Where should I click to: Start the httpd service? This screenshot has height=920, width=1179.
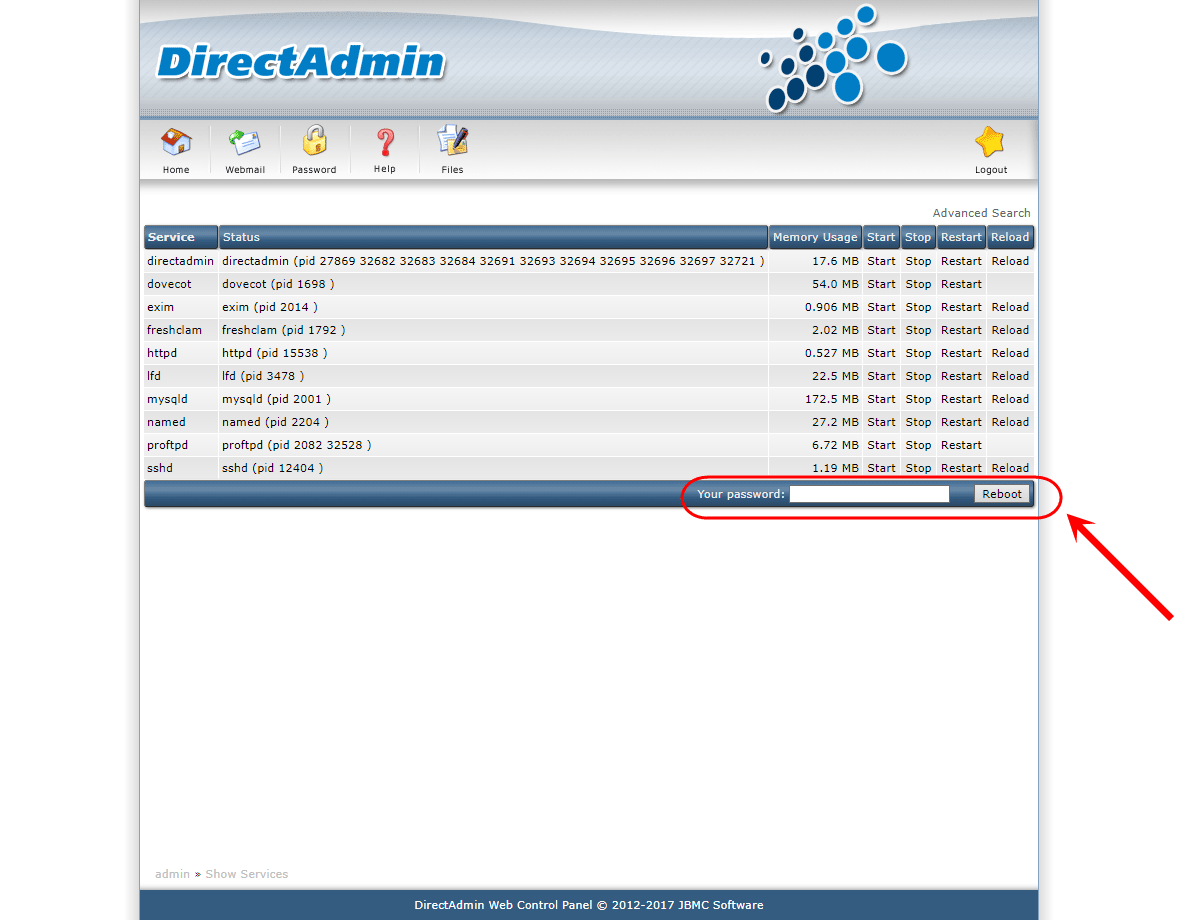881,353
